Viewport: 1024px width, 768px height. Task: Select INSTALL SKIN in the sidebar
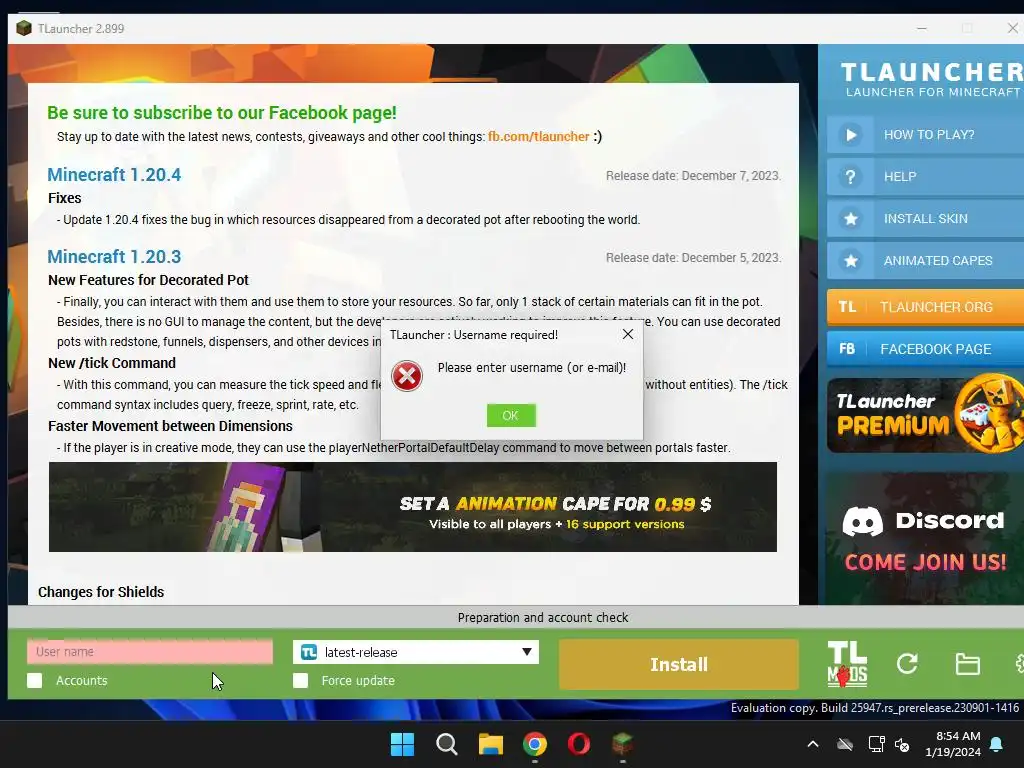pyautogui.click(x=925, y=219)
